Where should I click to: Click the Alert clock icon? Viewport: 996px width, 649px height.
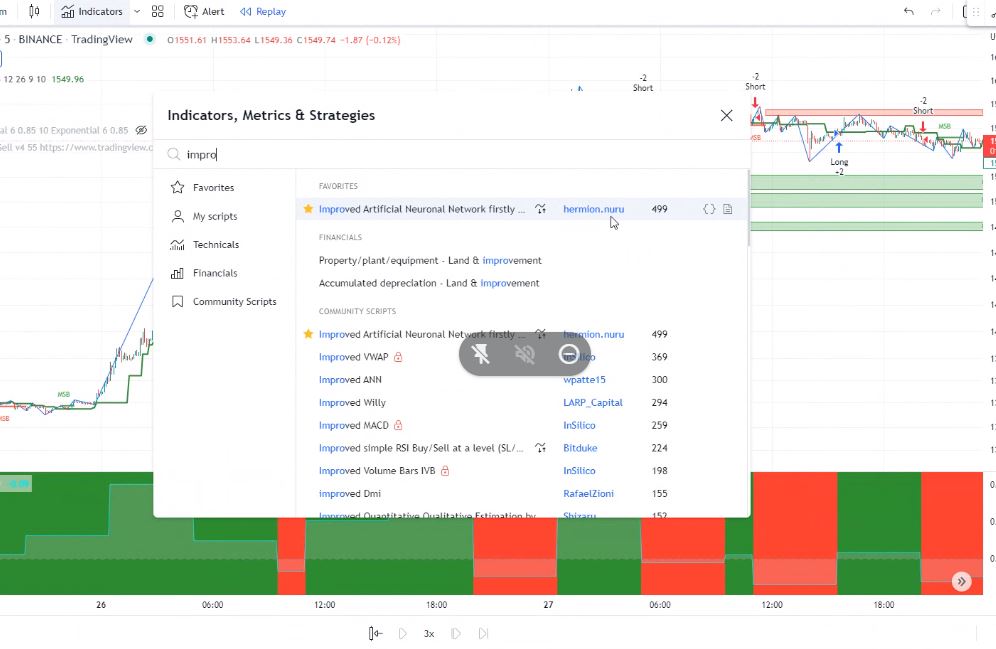click(191, 12)
